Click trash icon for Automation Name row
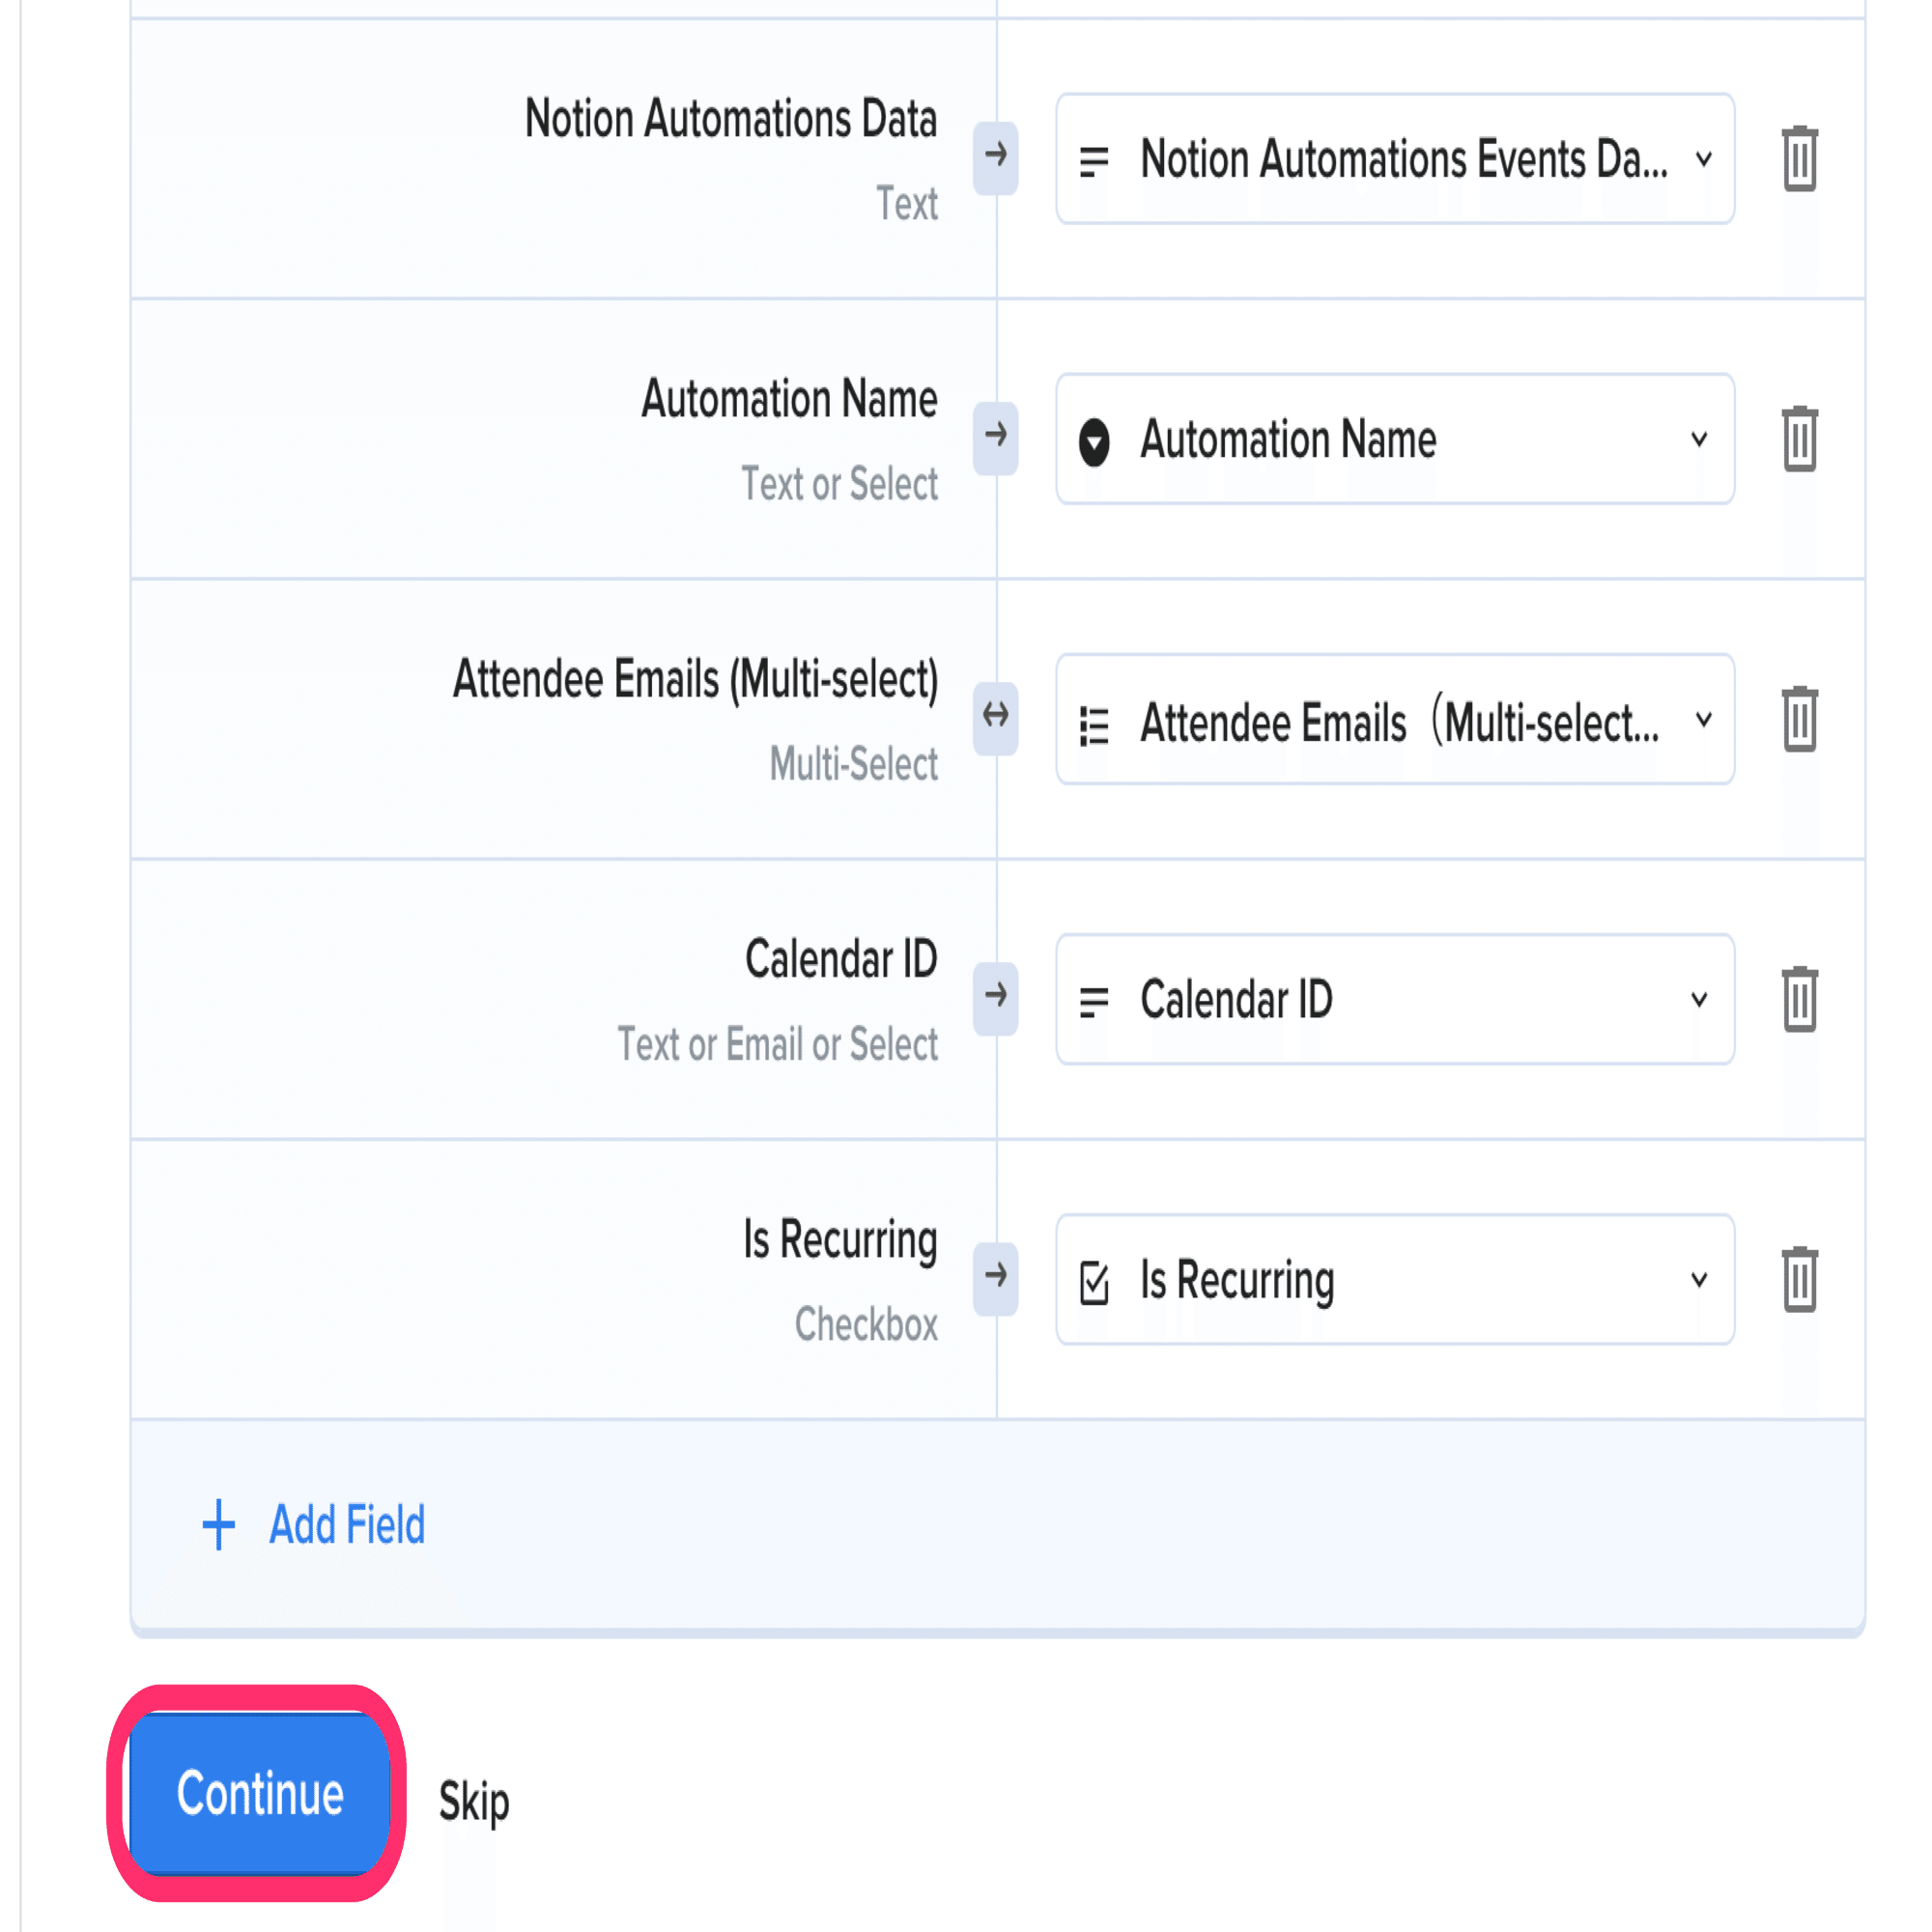The width and height of the screenshot is (1932, 1932). pyautogui.click(x=1799, y=438)
